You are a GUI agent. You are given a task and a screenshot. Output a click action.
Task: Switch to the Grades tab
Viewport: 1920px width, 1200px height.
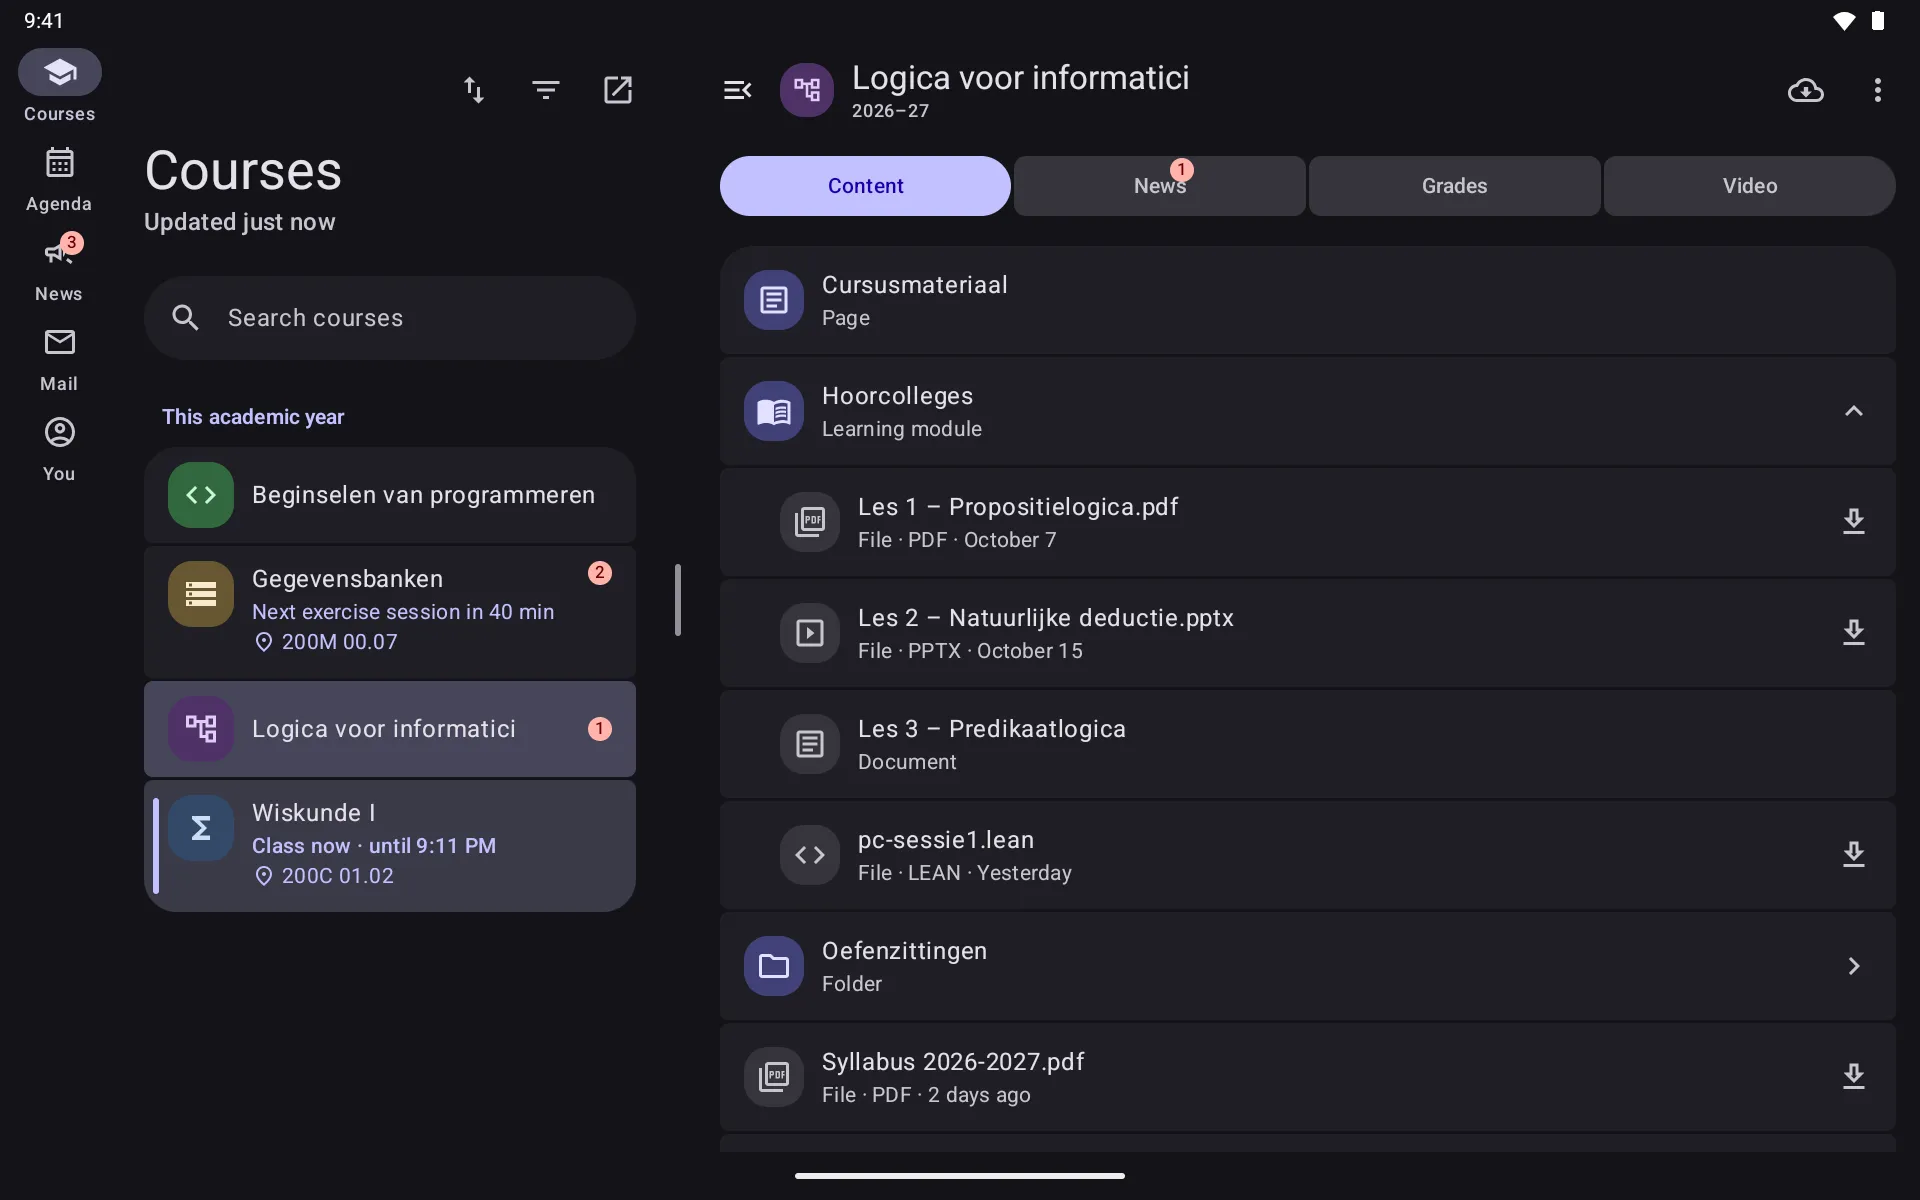1455,186
